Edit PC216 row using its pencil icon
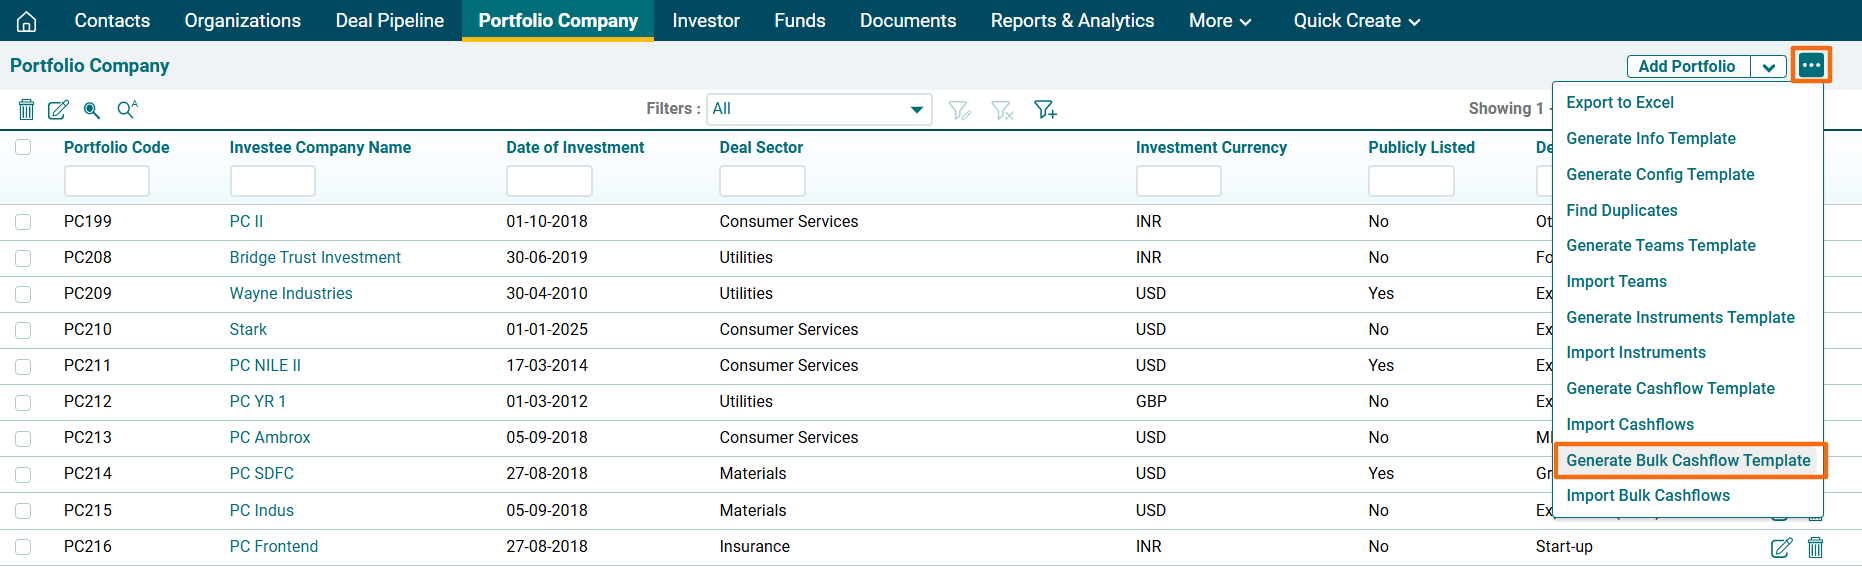This screenshot has height=567, width=1862. click(x=1781, y=547)
